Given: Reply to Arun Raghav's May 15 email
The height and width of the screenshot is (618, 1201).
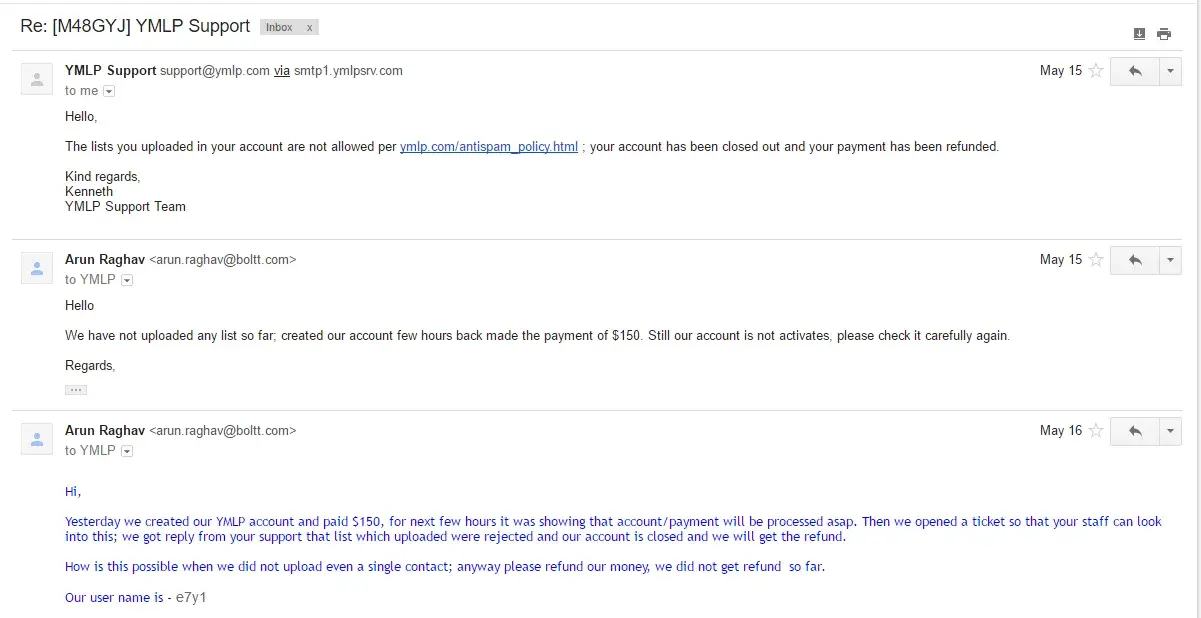Looking at the screenshot, I should point(1135,260).
